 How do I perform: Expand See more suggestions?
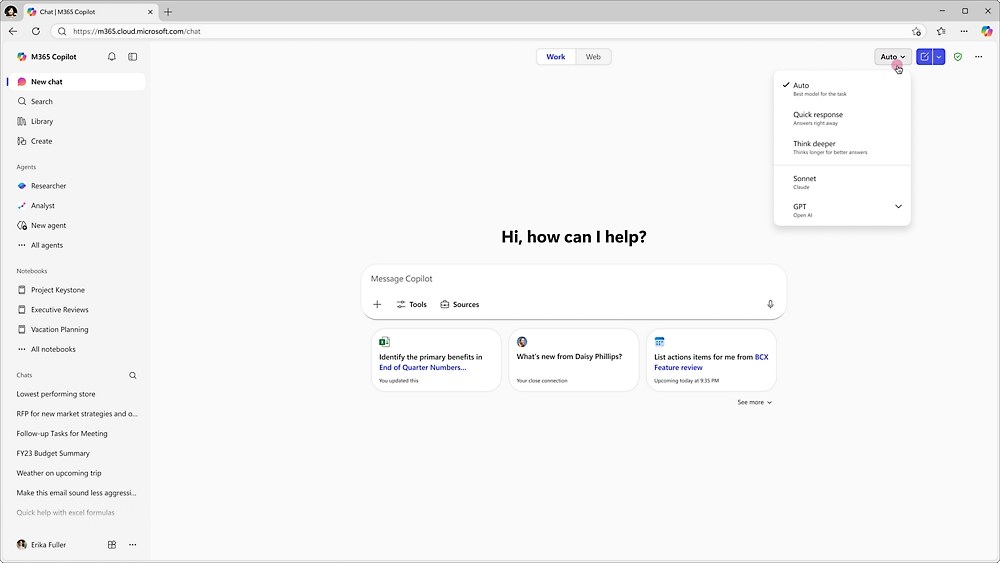754,402
